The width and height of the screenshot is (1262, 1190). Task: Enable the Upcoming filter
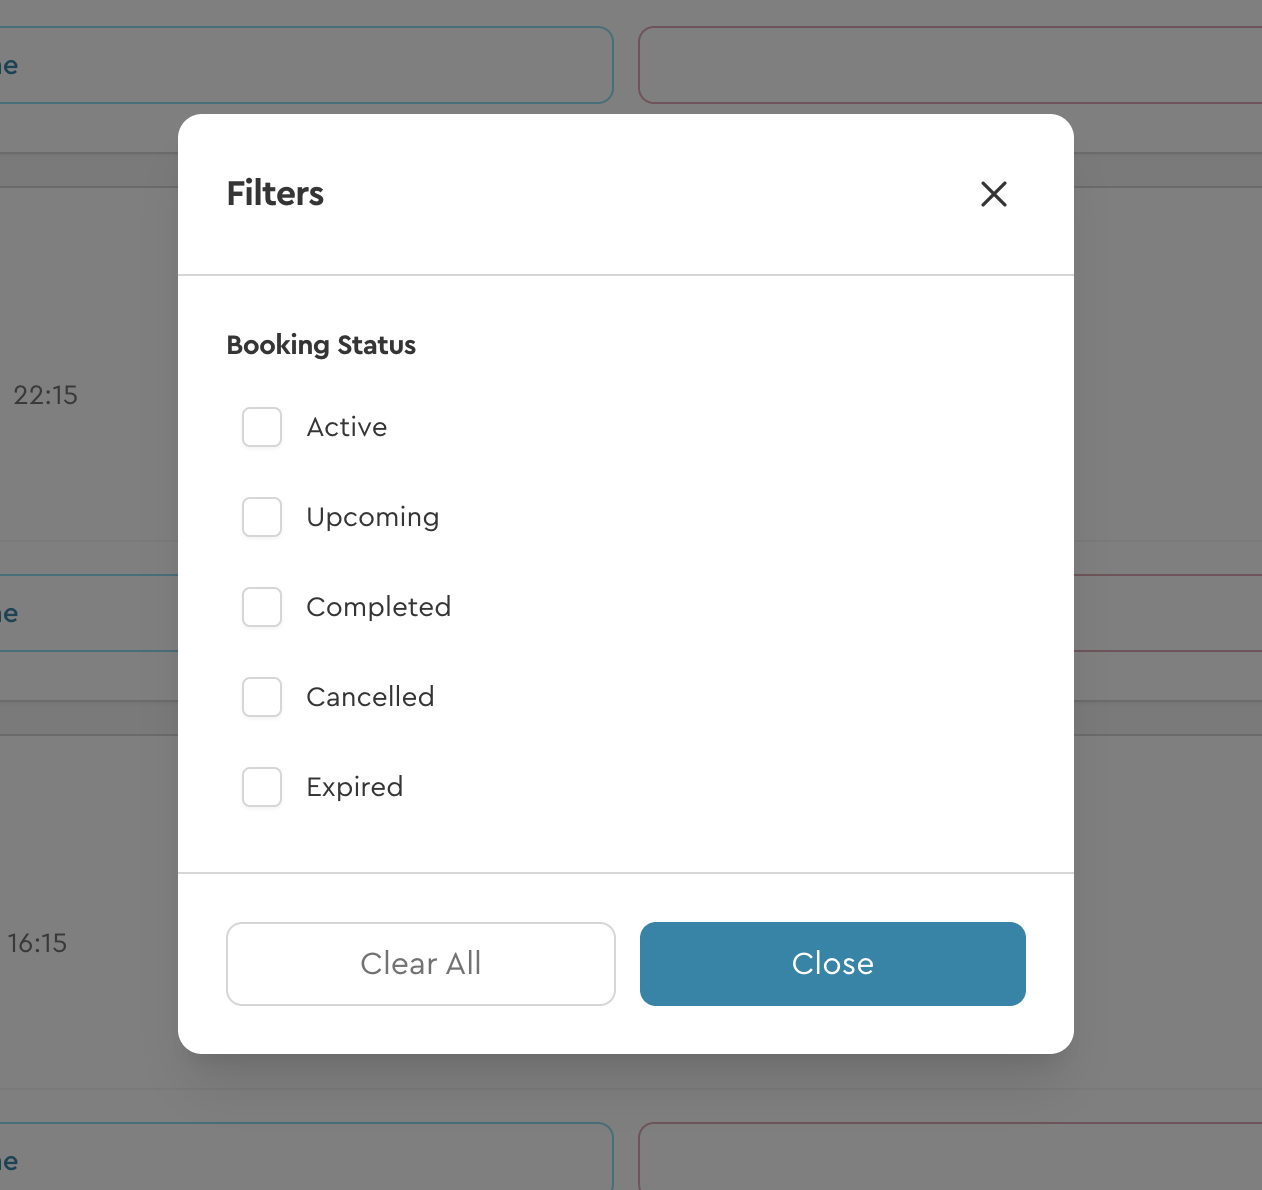pos(261,517)
